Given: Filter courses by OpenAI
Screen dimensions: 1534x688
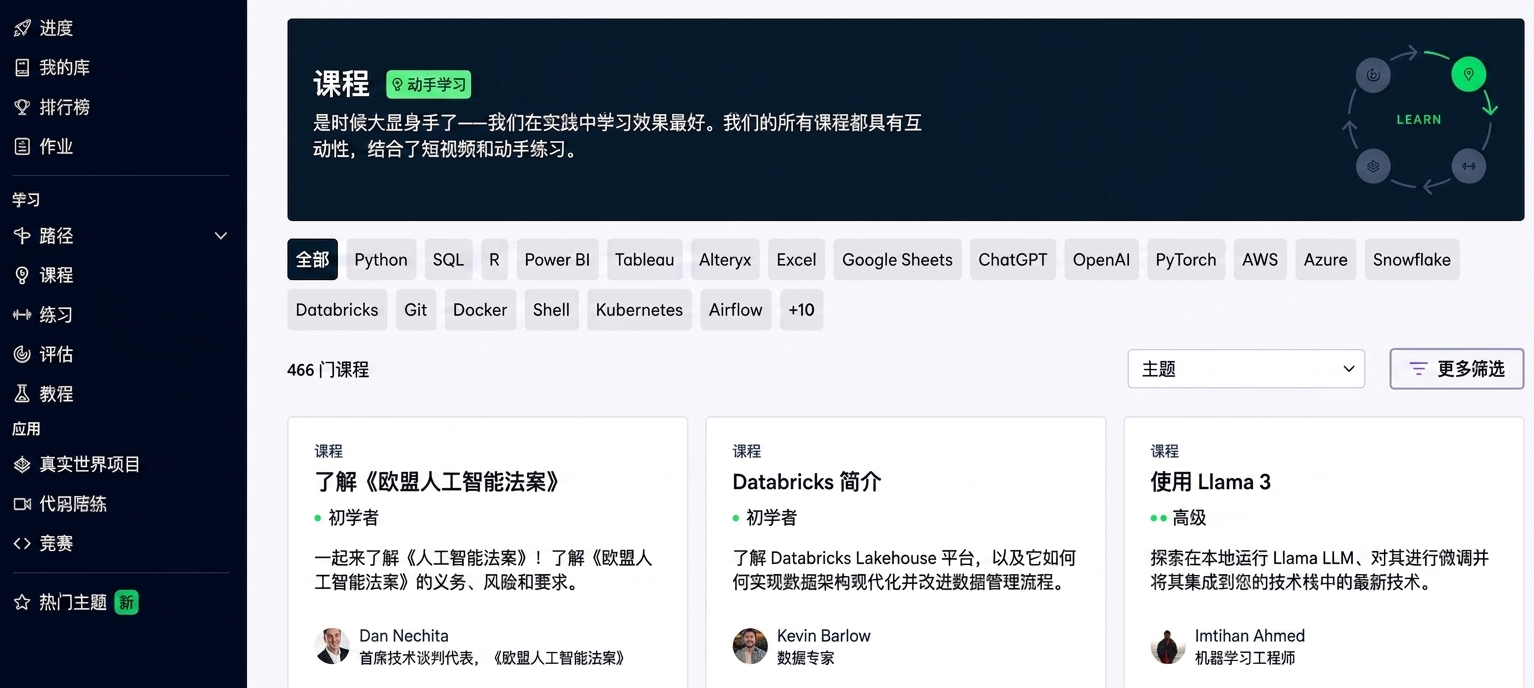Looking at the screenshot, I should coord(1101,260).
